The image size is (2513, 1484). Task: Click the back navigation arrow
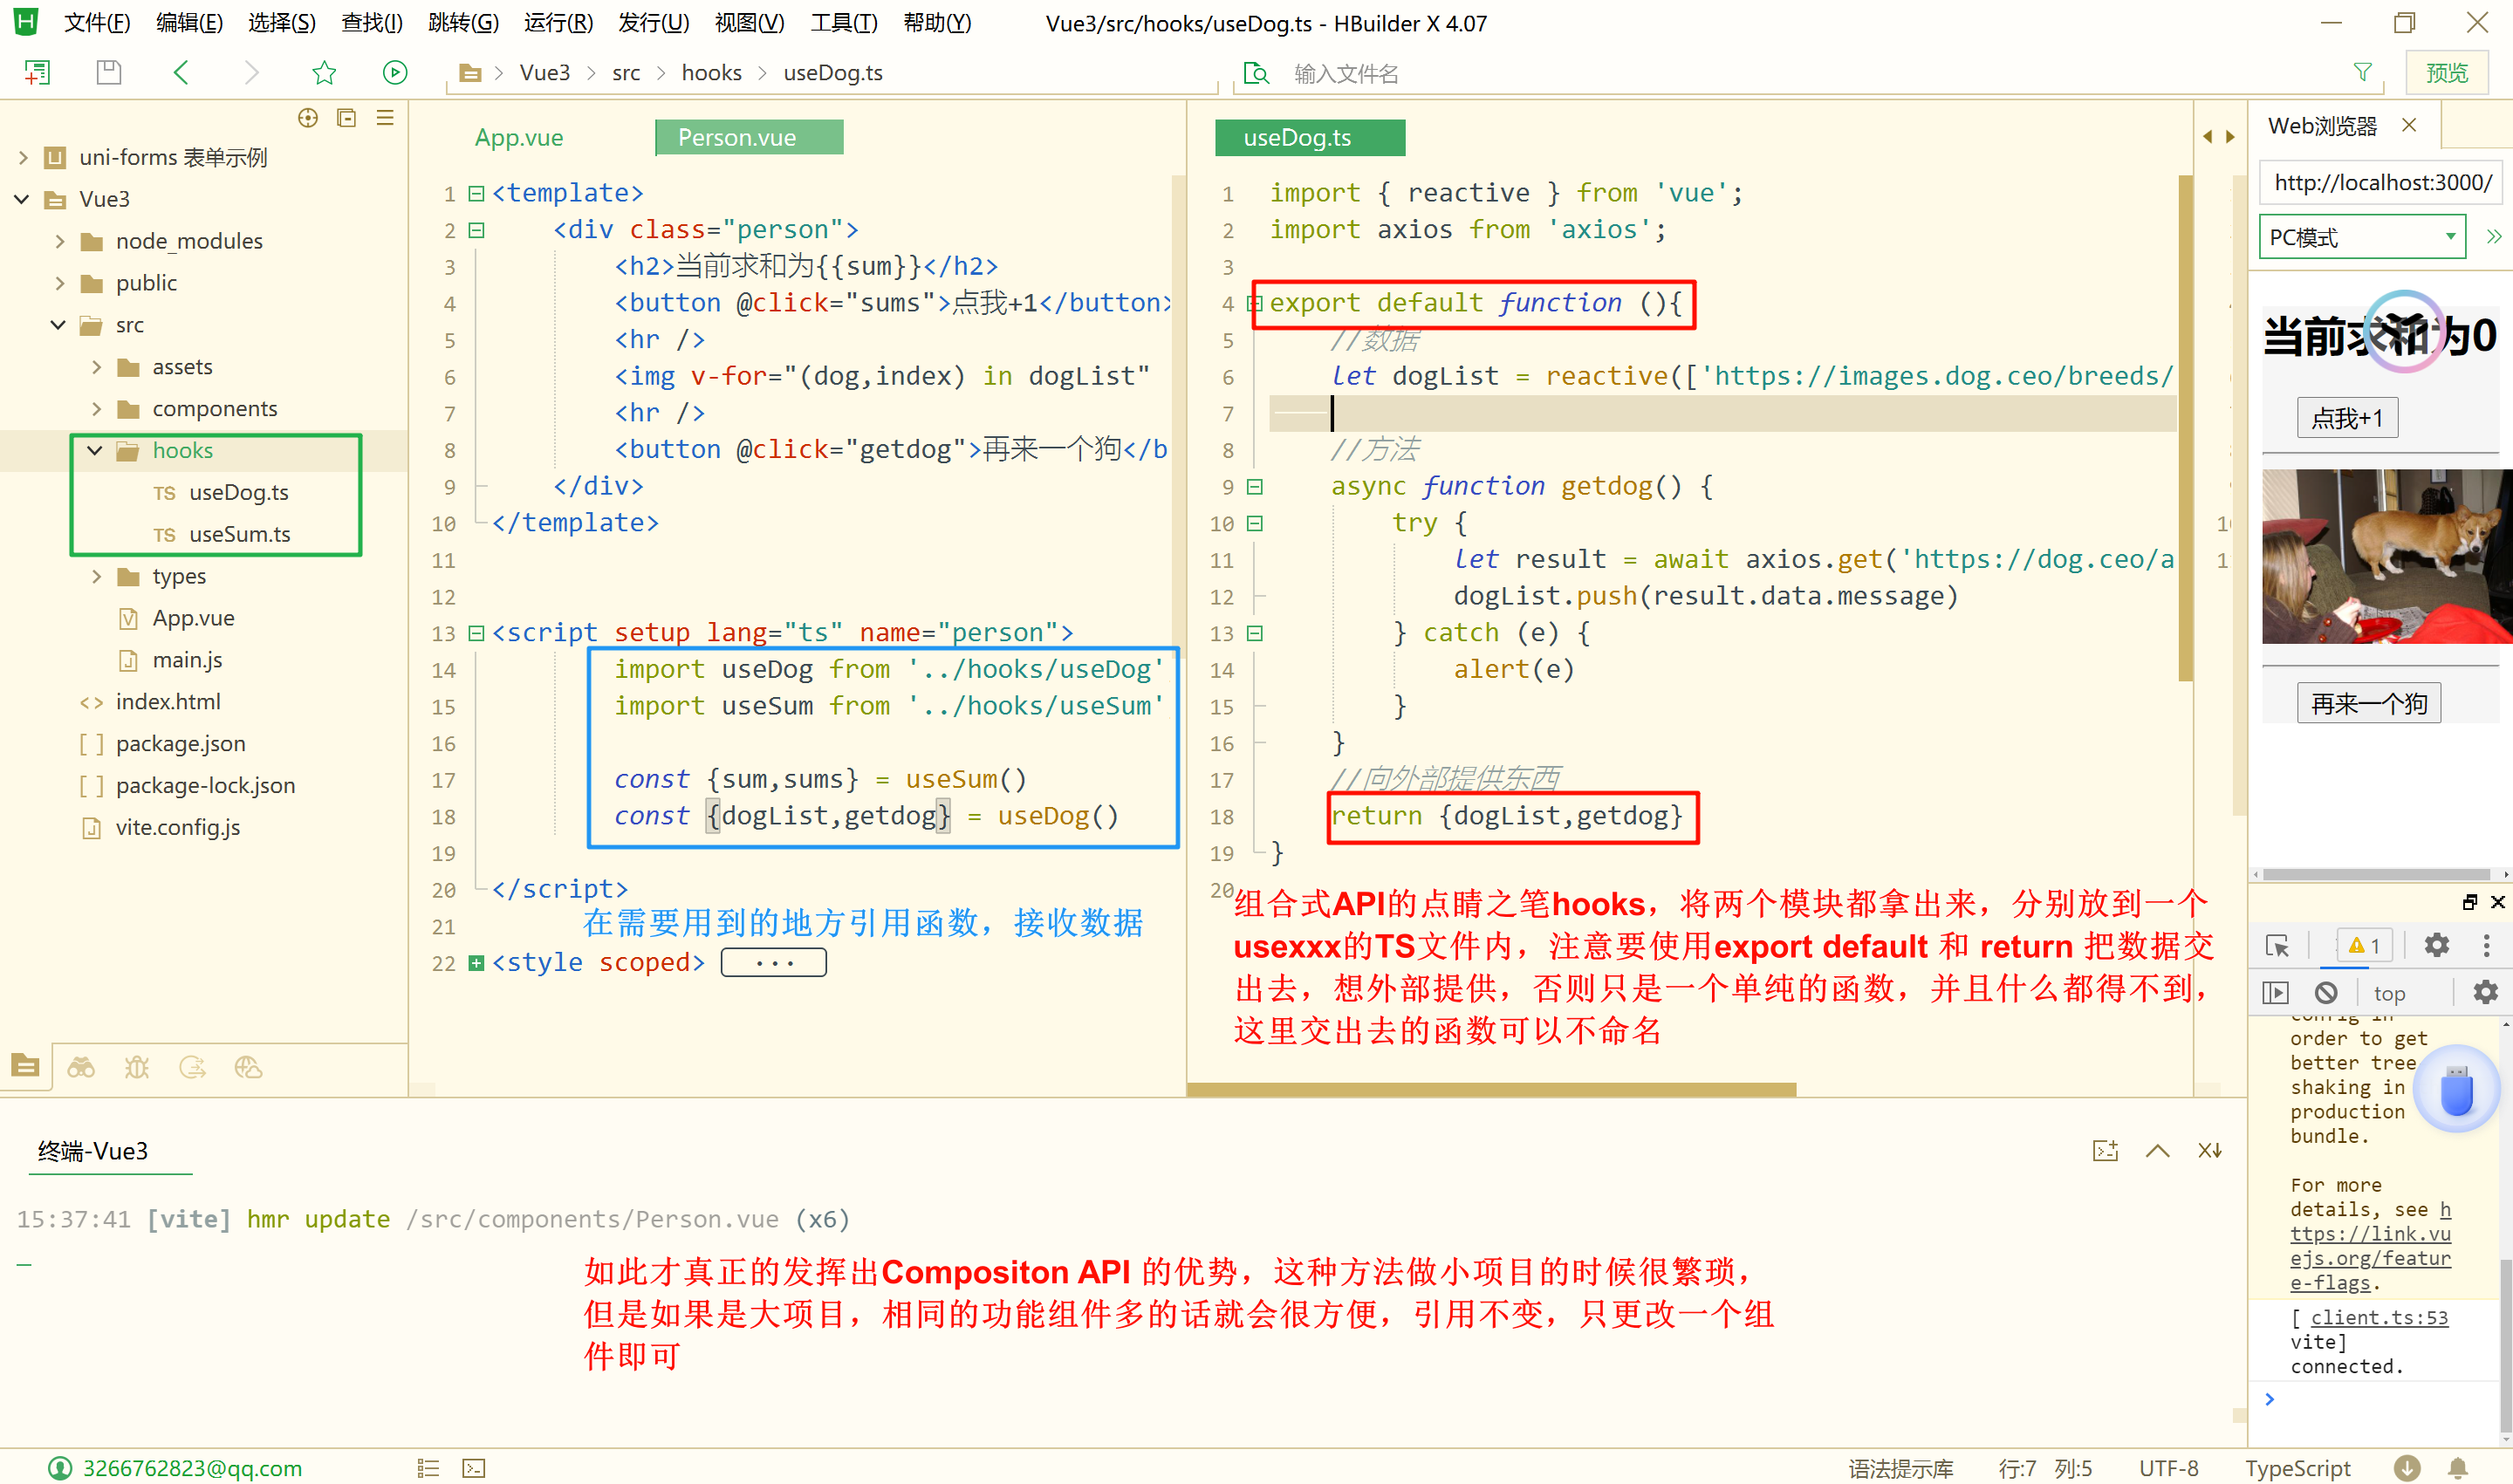[x=181, y=72]
